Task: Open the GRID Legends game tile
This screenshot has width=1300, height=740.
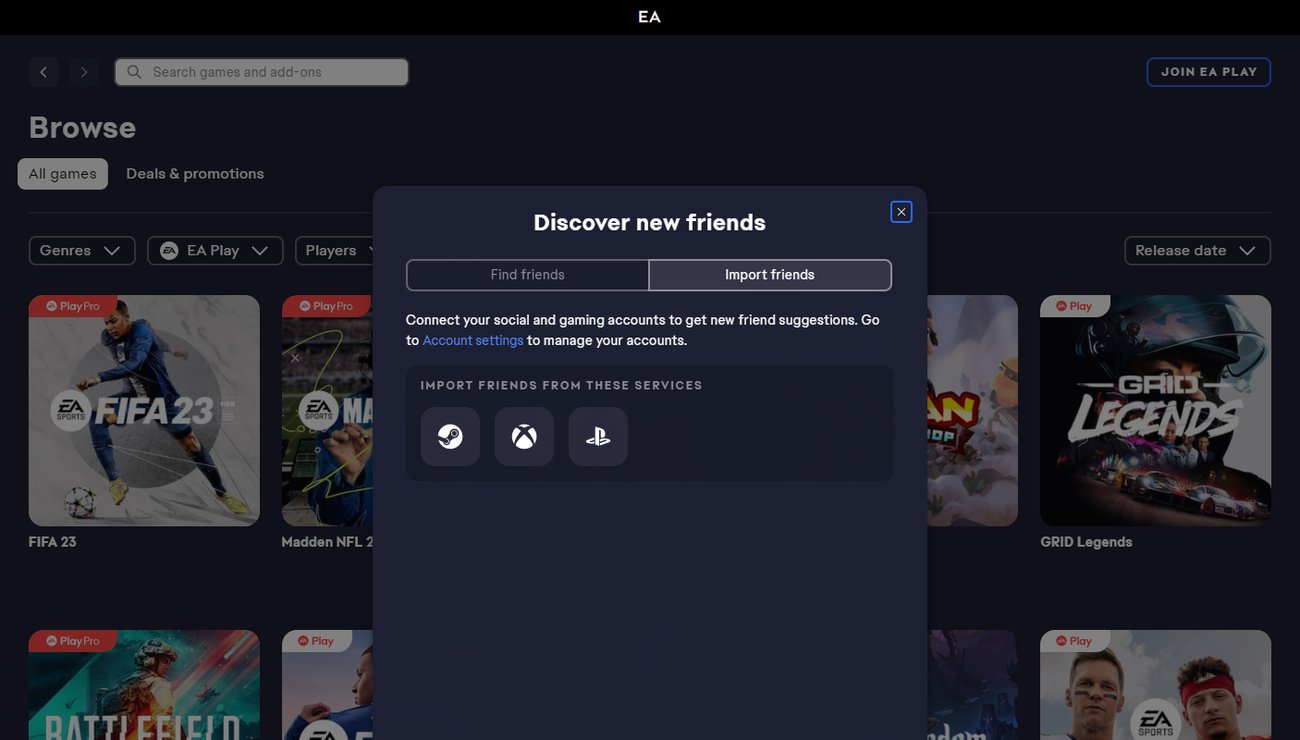Action: click(x=1155, y=410)
